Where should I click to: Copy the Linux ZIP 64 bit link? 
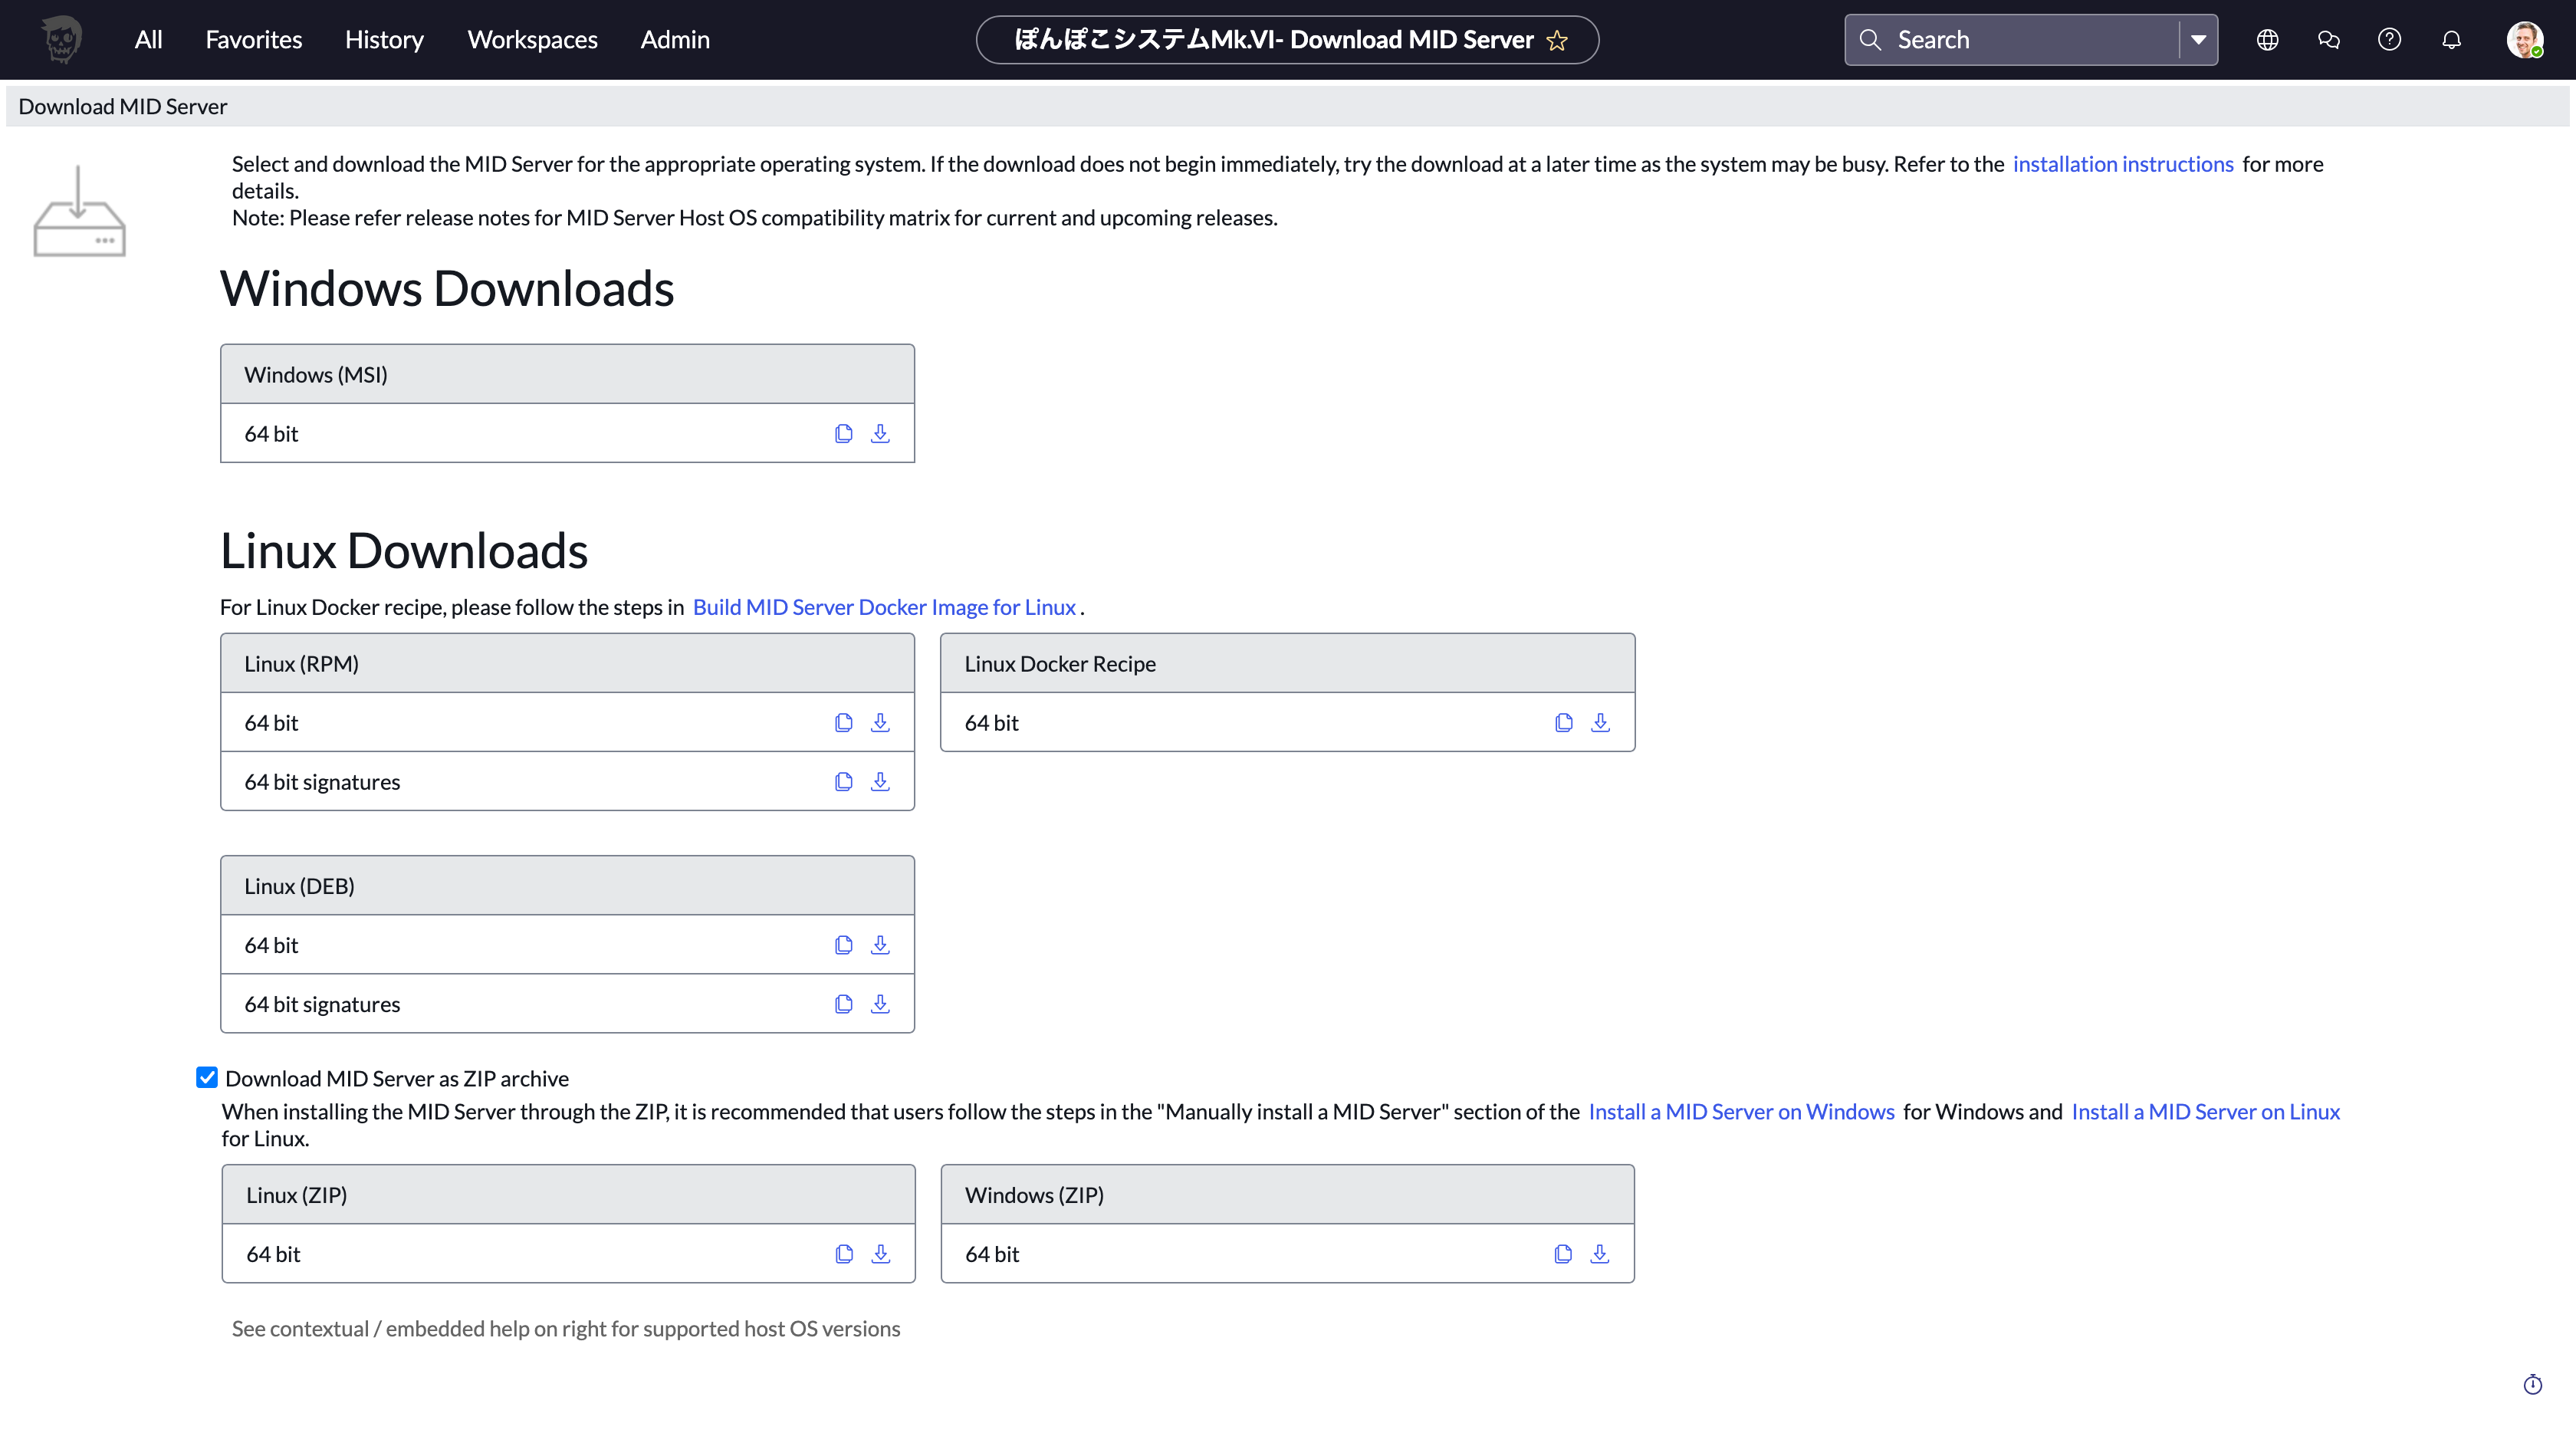click(844, 1253)
